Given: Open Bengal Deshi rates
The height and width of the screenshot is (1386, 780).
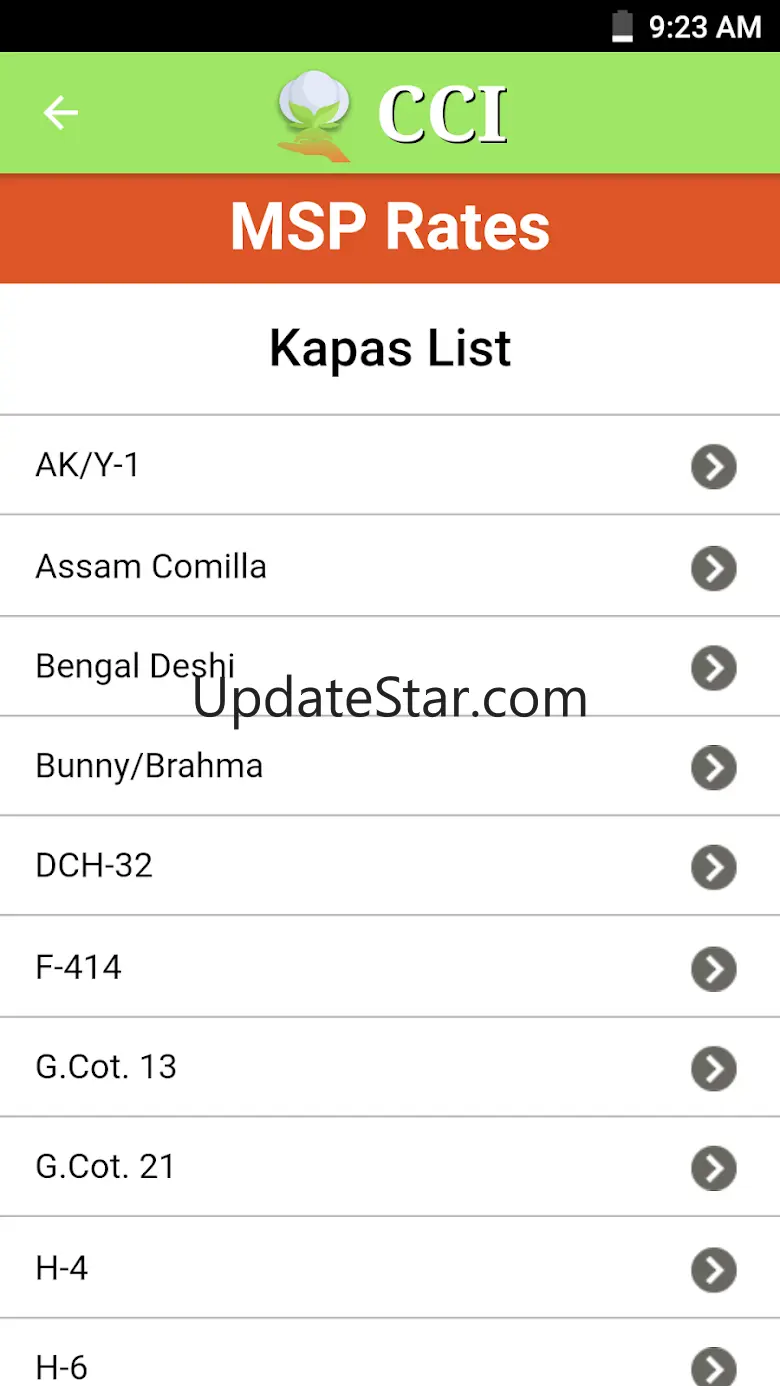Looking at the screenshot, I should (x=390, y=666).
